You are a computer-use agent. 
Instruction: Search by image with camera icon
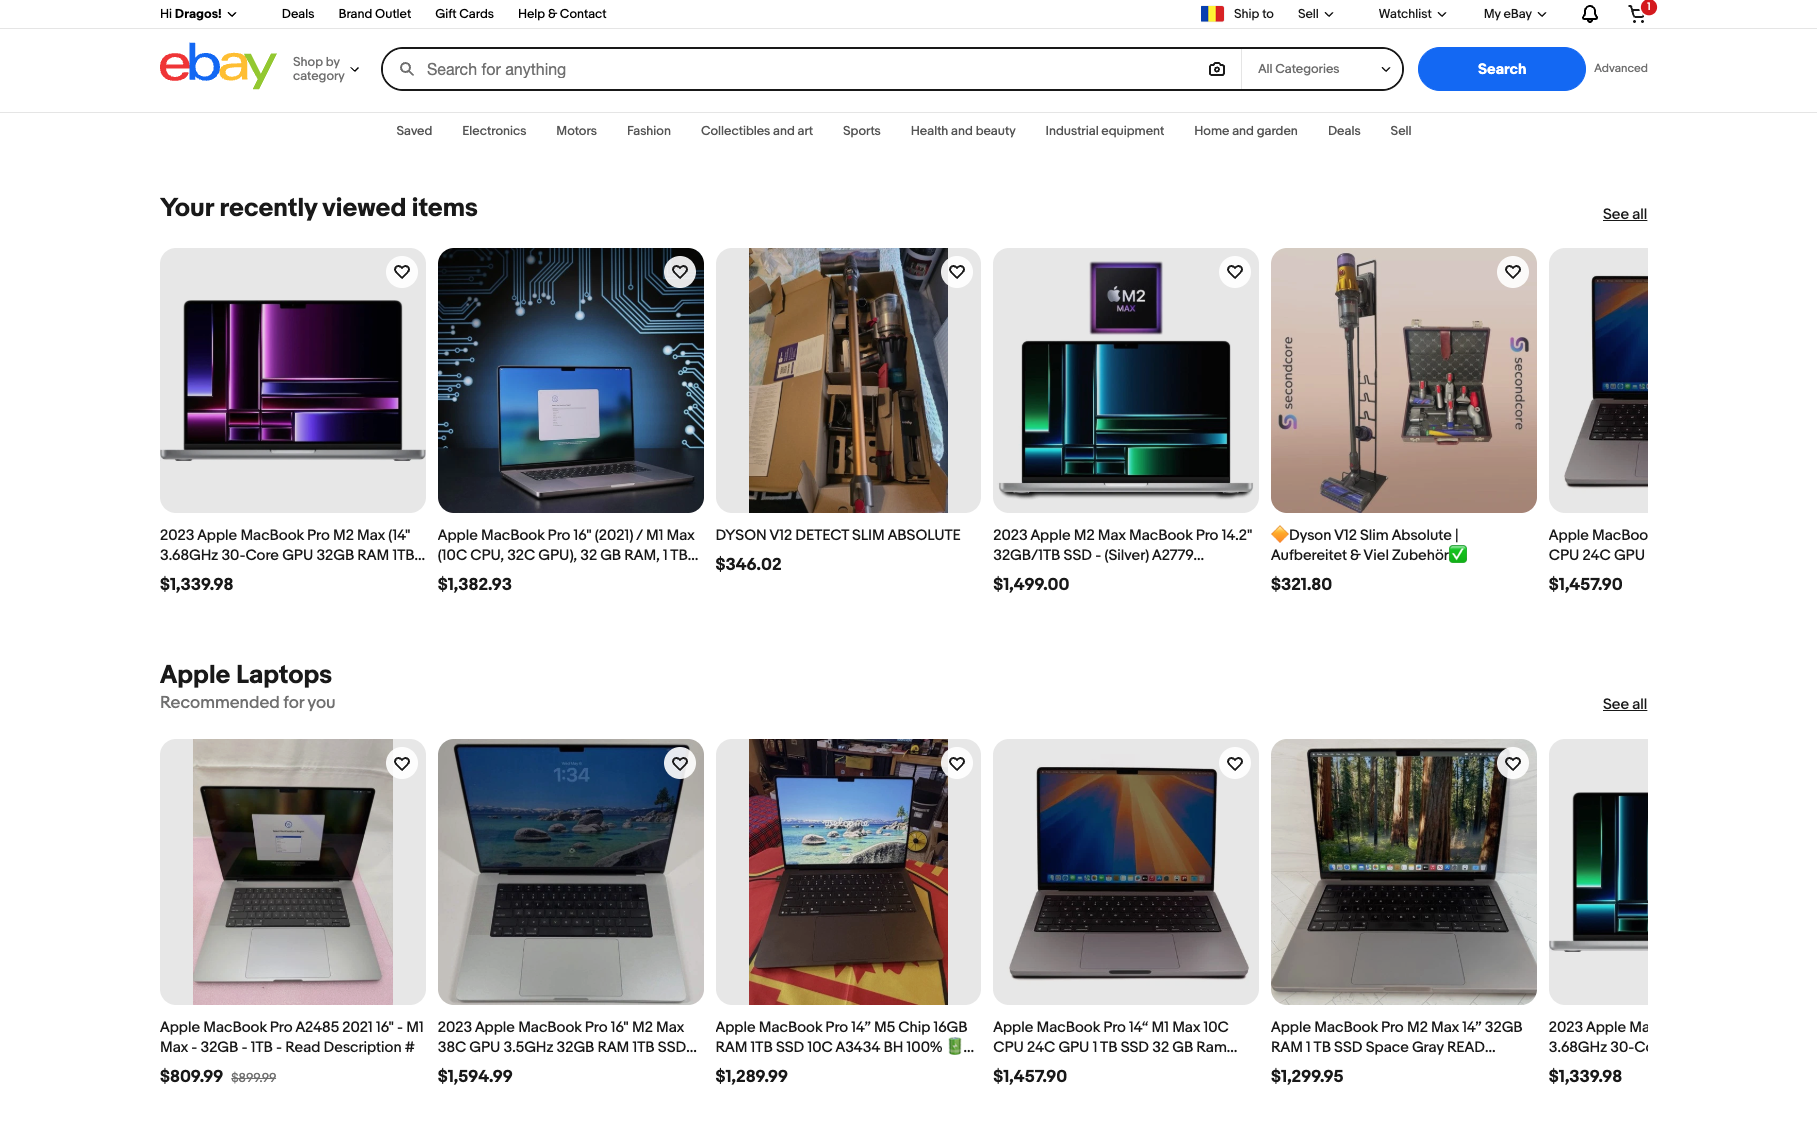1216,69
